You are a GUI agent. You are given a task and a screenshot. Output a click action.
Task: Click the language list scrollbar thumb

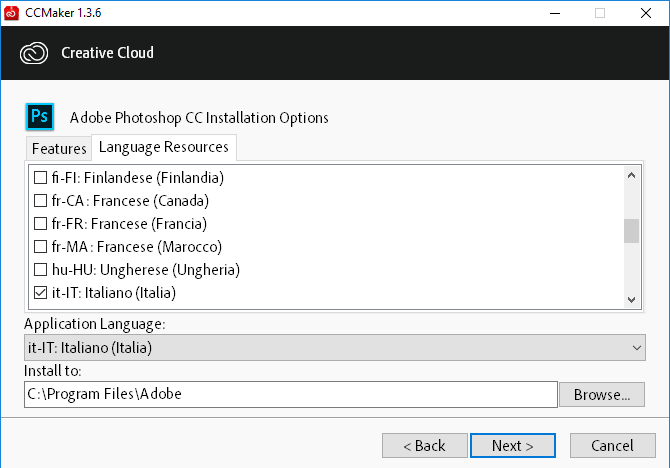pyautogui.click(x=632, y=231)
